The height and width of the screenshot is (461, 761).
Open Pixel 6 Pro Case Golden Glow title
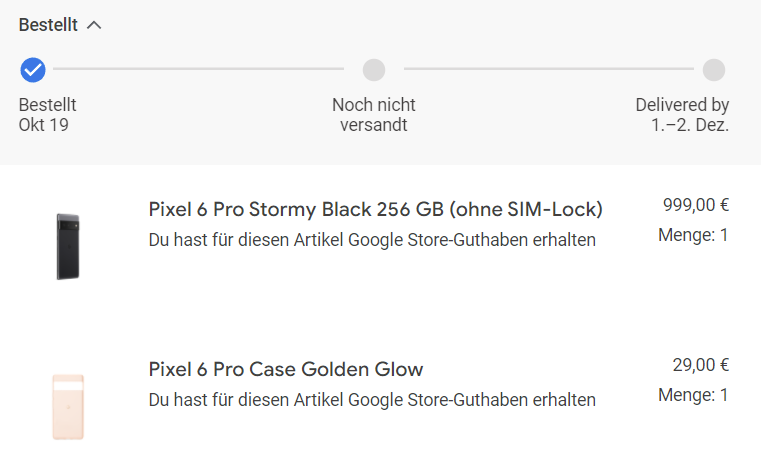pyautogui.click(x=286, y=369)
